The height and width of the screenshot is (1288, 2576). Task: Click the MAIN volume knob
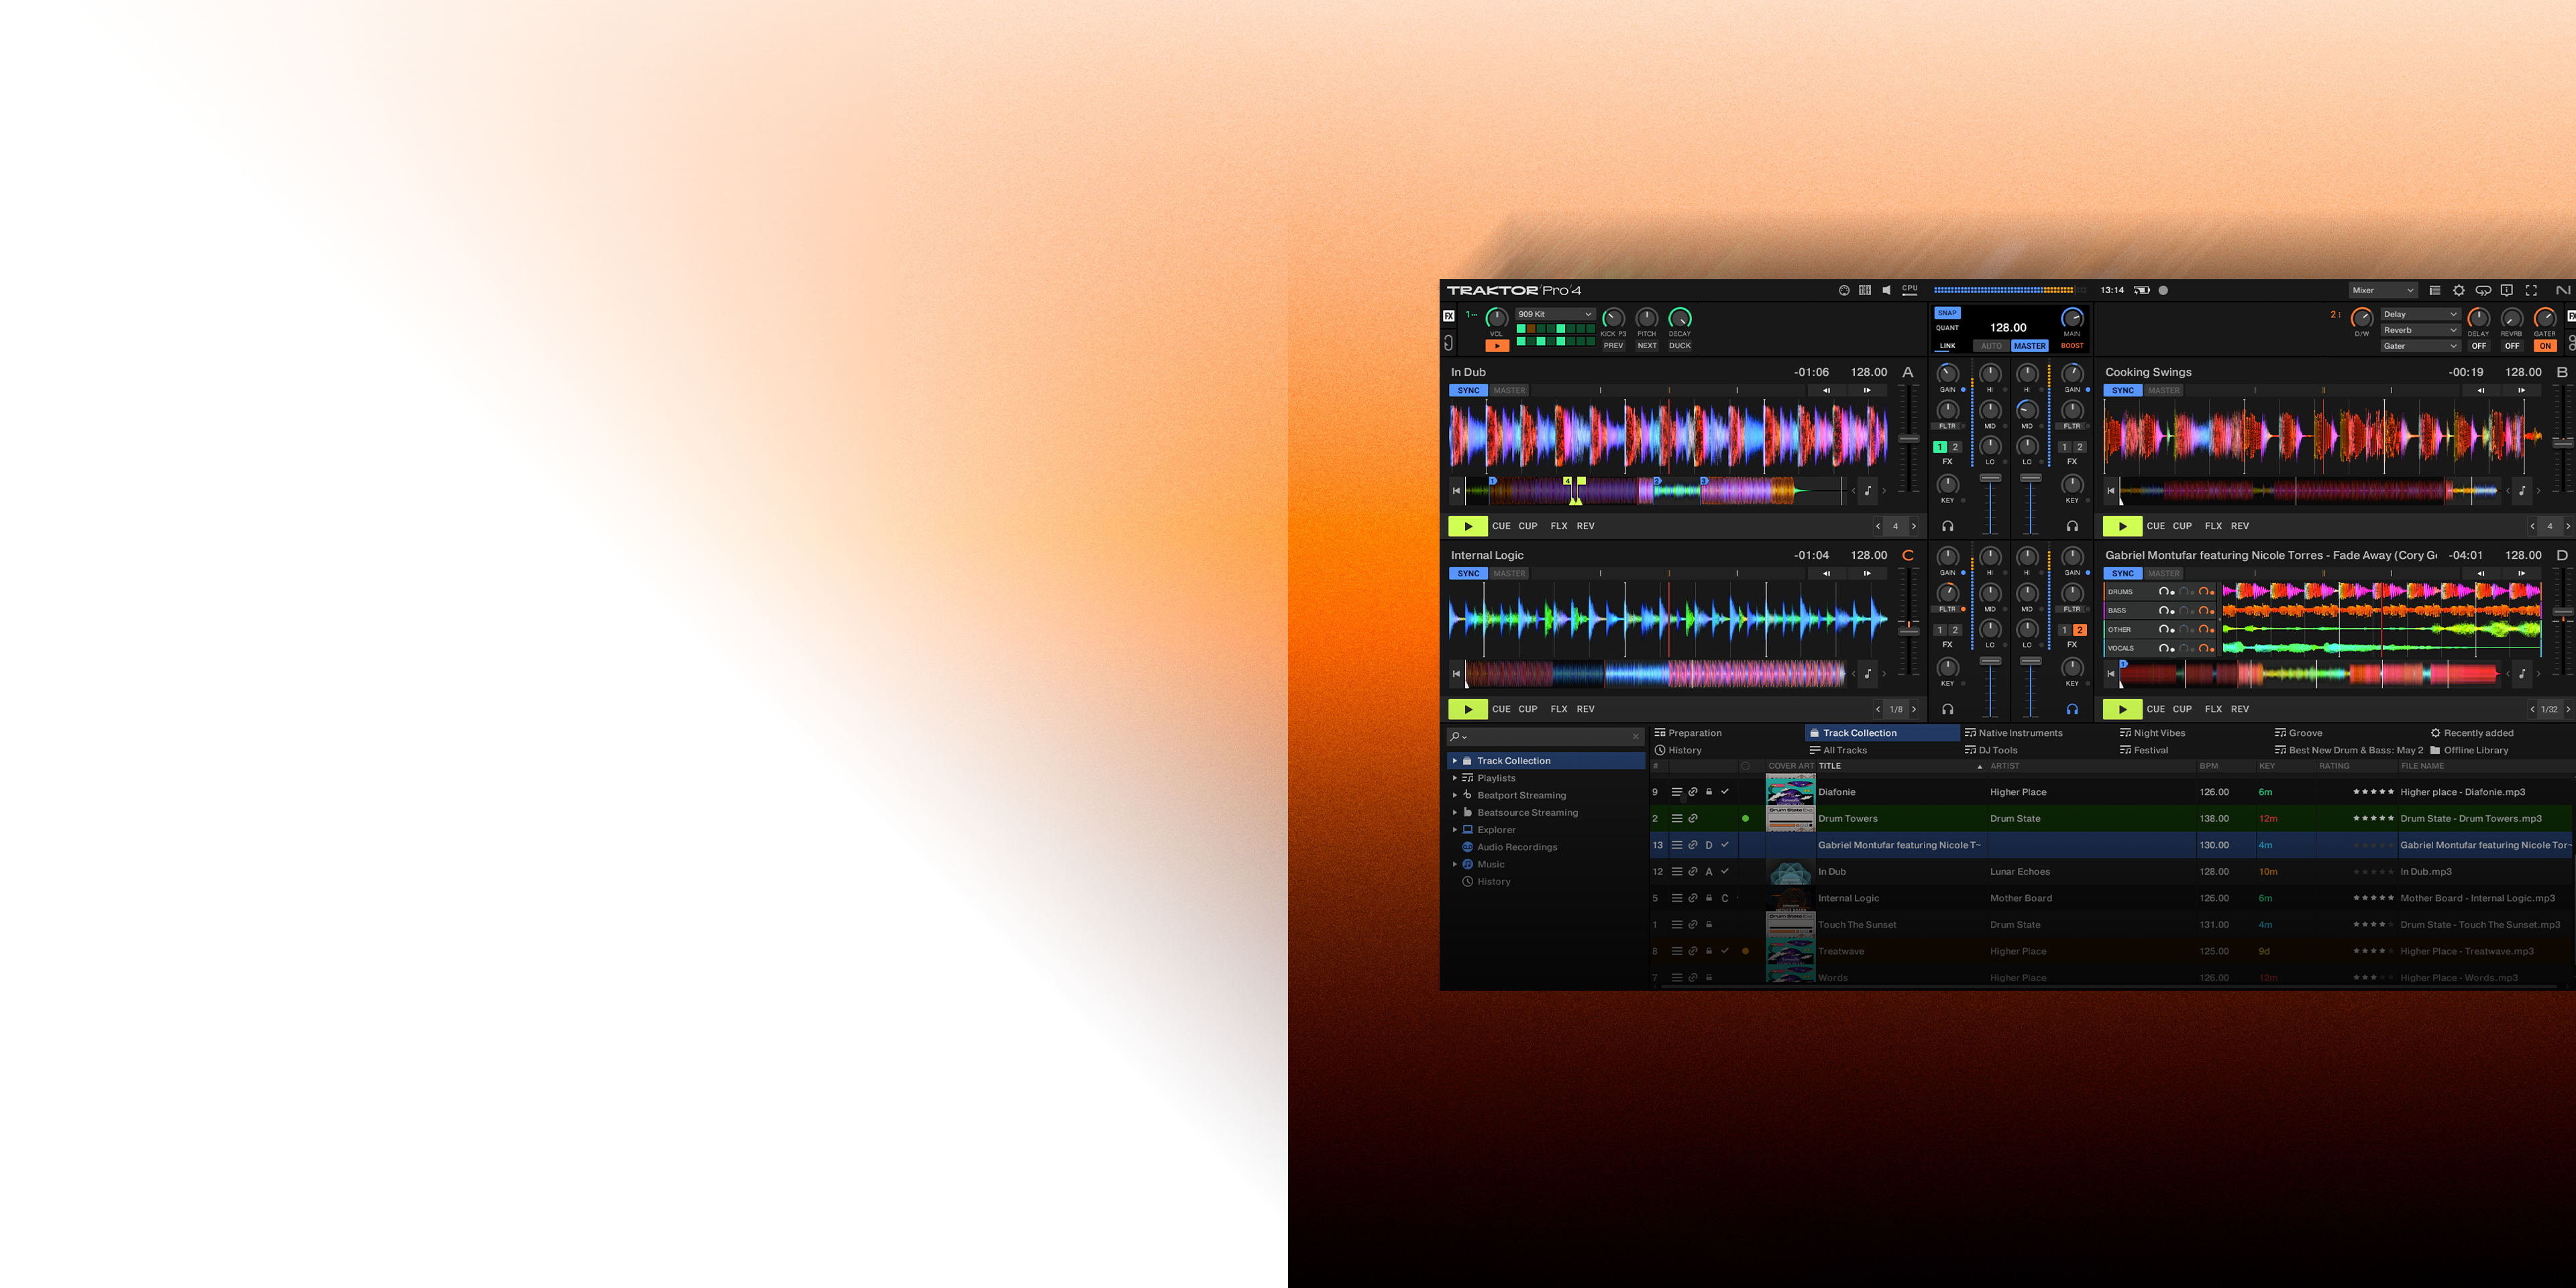(x=2072, y=319)
